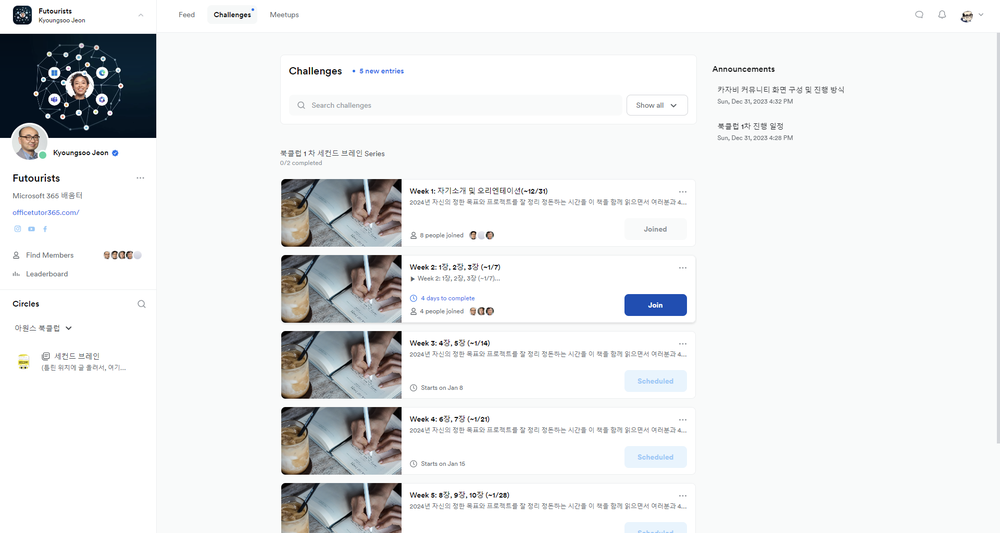Viewport: 1000px width, 533px height.
Task: Open the 세컨드 브레인 circle
Action: point(76,356)
